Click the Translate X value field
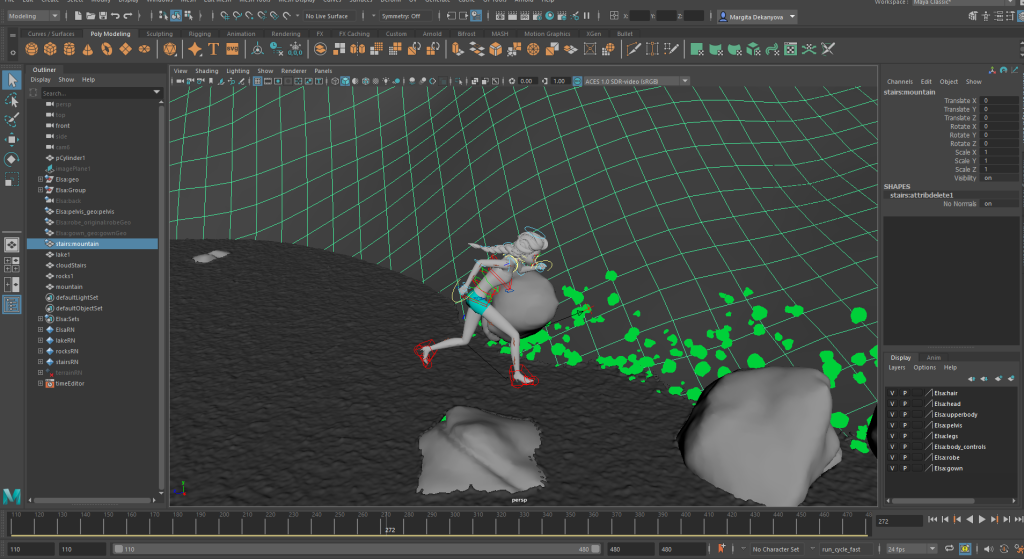Screen dimensions: 1024x559 [999, 101]
